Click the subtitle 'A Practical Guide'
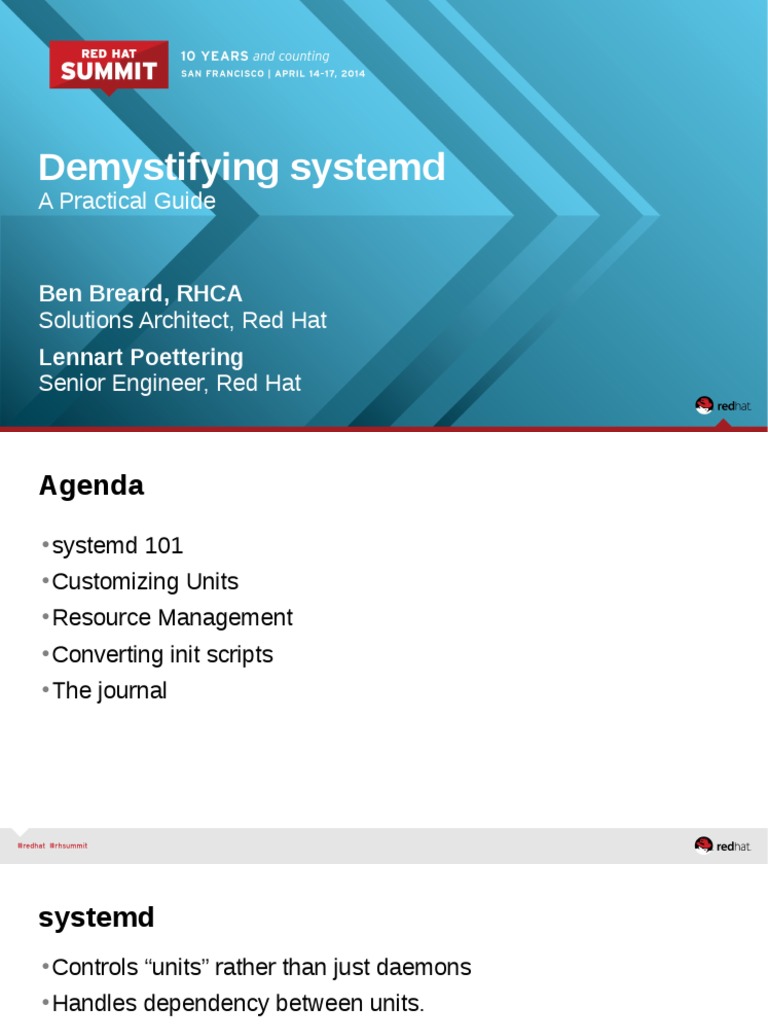The width and height of the screenshot is (768, 1024). 127,200
